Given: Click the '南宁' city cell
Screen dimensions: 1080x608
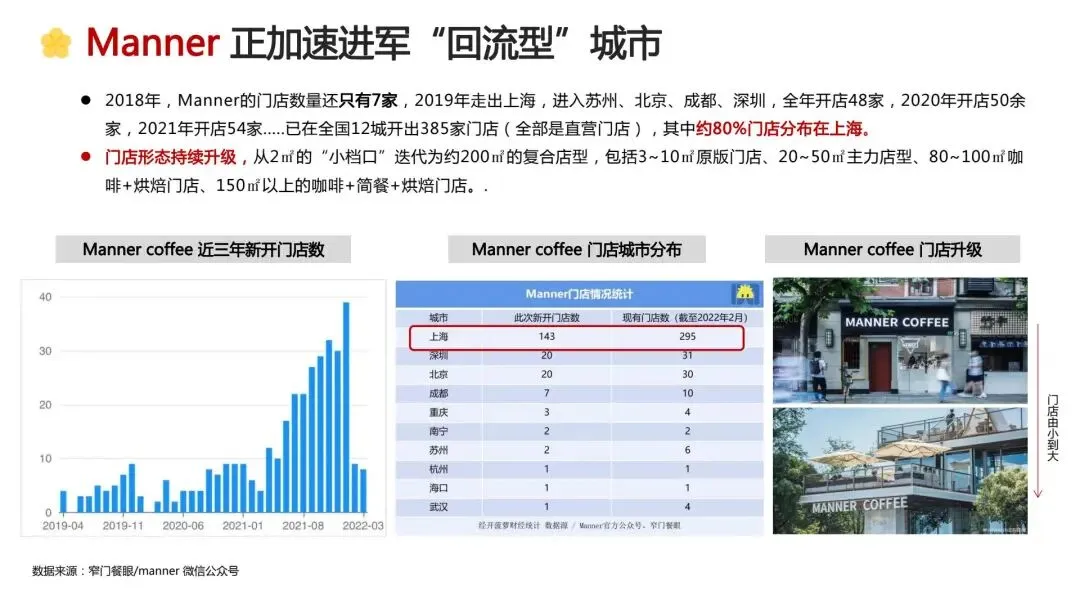Looking at the screenshot, I should pyautogui.click(x=438, y=431).
